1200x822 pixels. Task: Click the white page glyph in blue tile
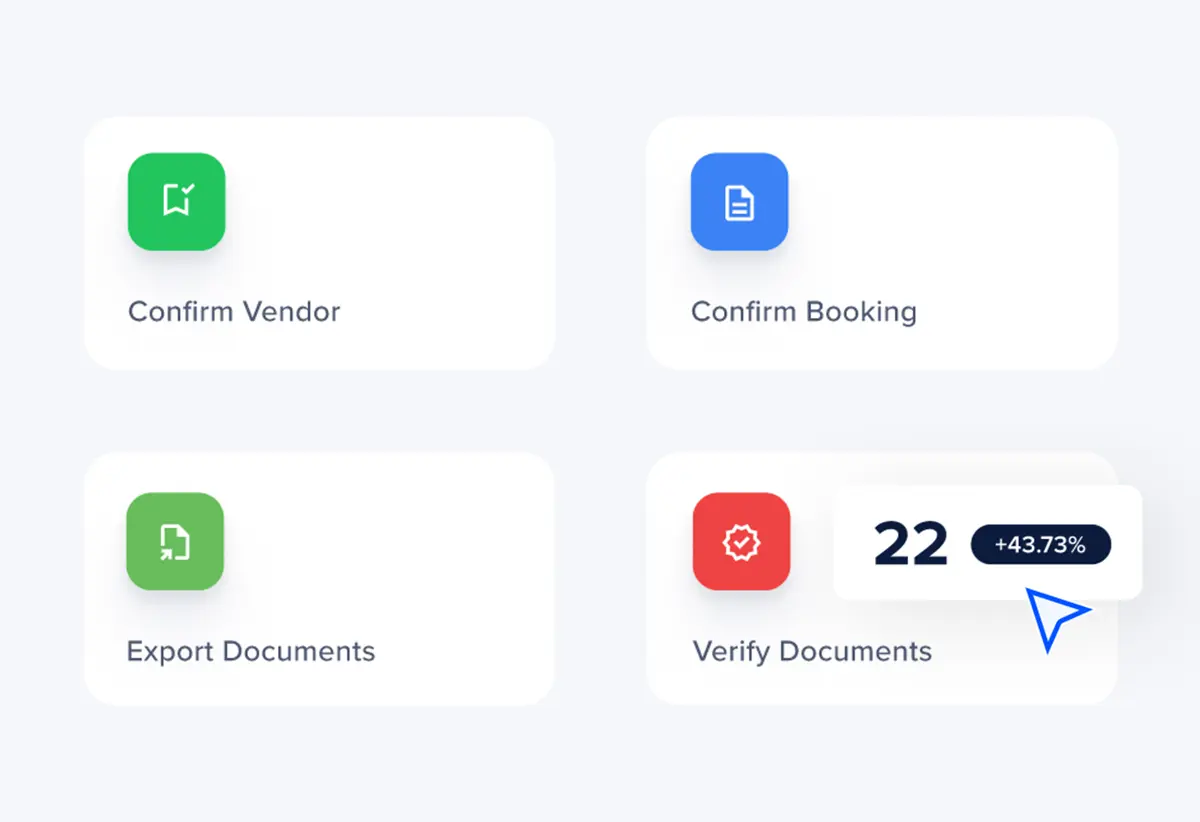click(x=739, y=202)
